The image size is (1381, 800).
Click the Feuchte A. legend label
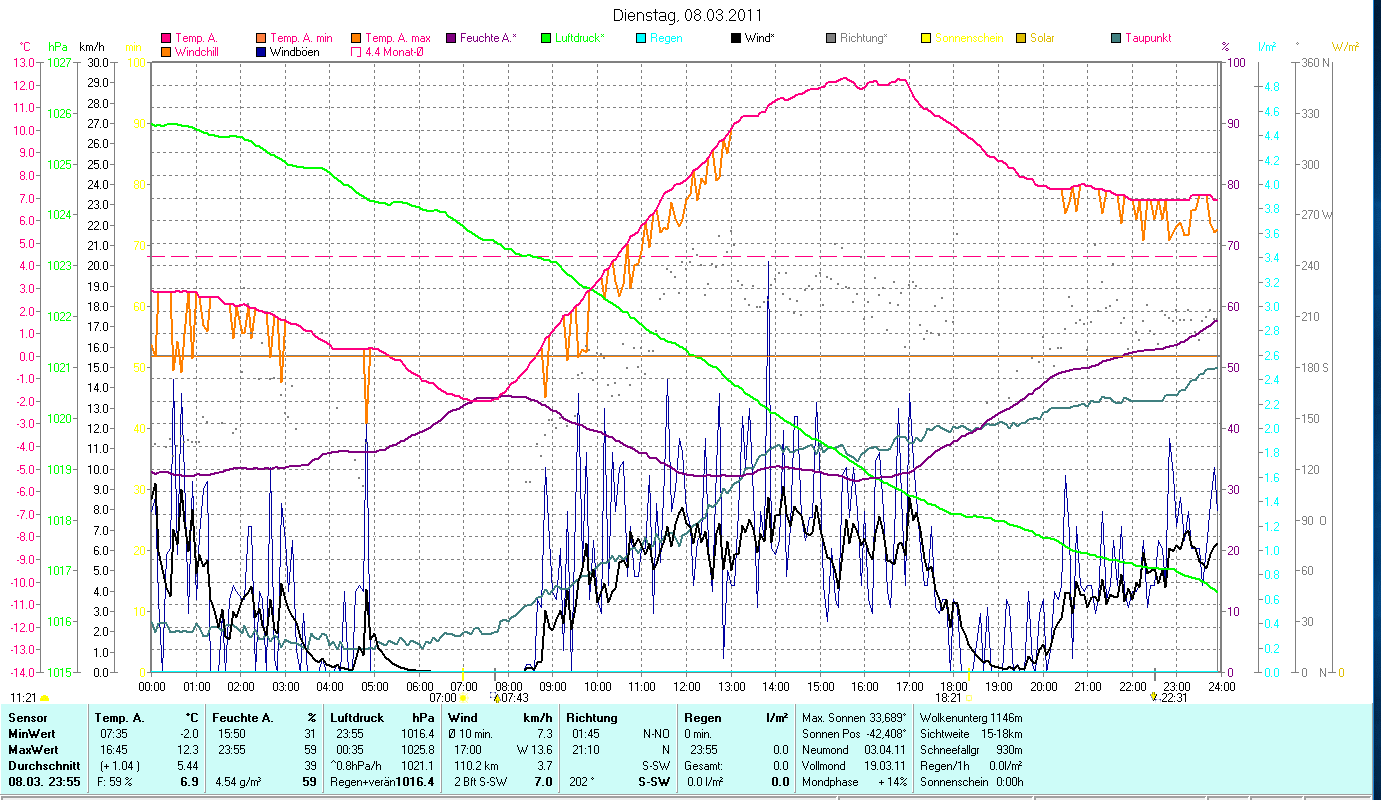pyautogui.click(x=488, y=38)
